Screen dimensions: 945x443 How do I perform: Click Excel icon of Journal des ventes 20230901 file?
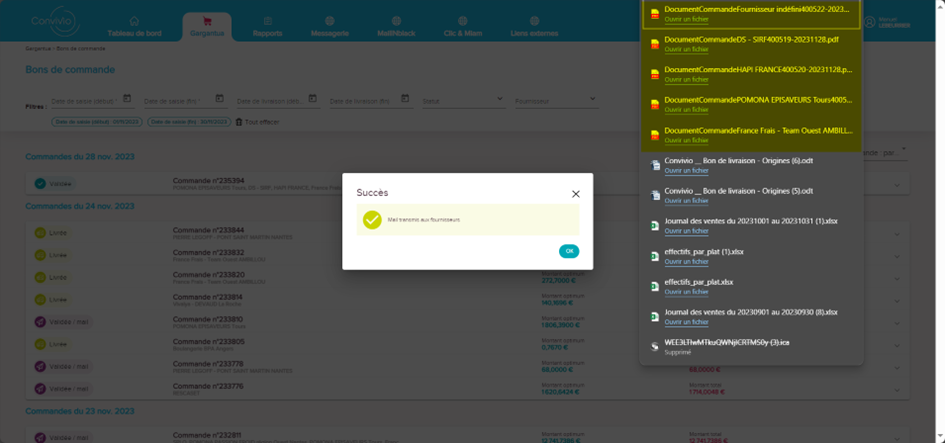654,316
